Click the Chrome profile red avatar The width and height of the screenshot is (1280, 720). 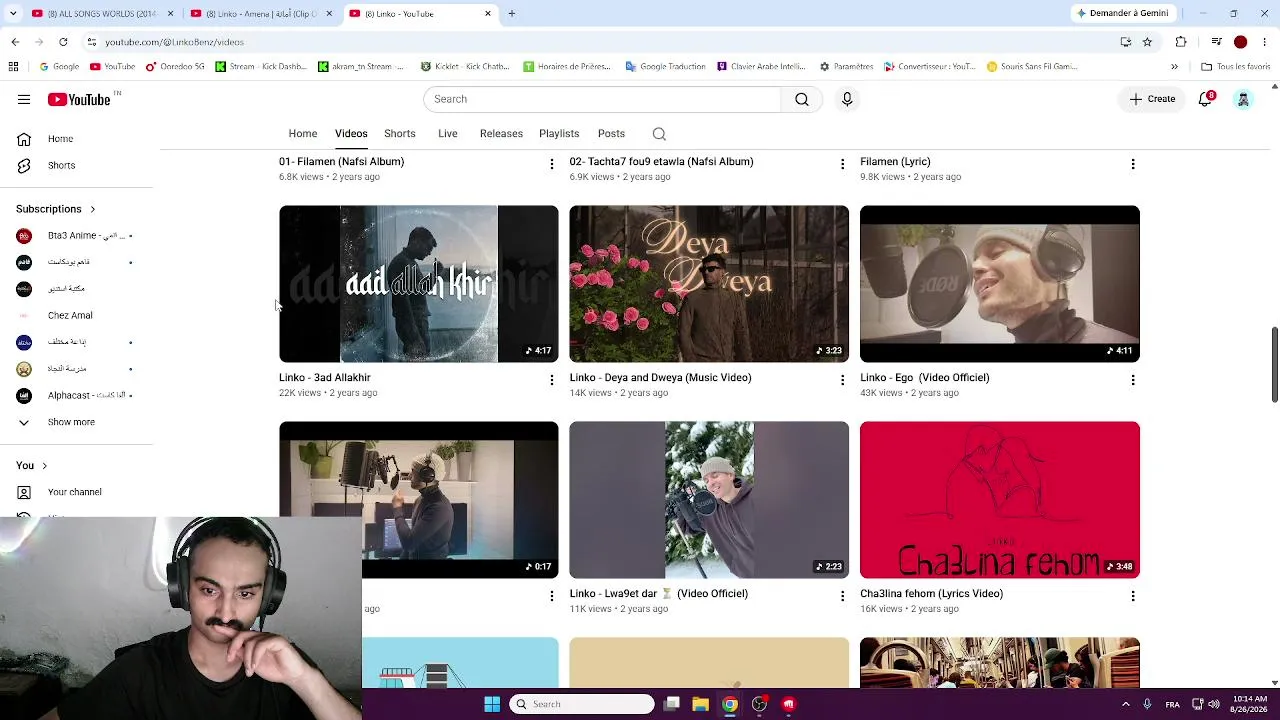[x=1240, y=42]
